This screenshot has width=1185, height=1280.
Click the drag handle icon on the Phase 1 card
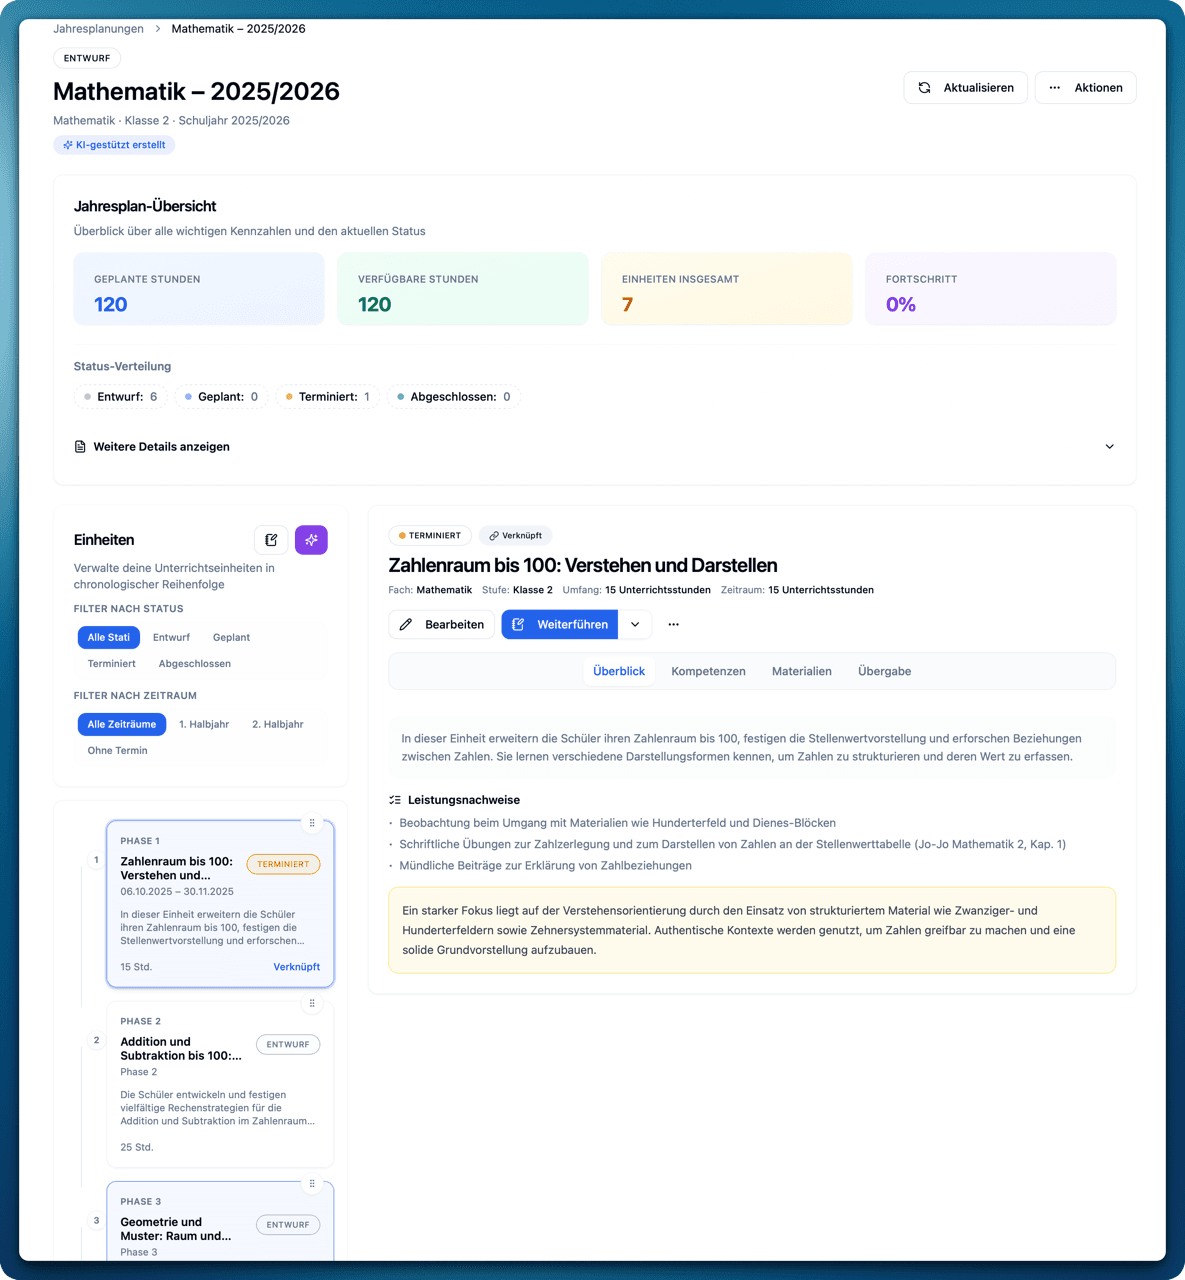[312, 823]
